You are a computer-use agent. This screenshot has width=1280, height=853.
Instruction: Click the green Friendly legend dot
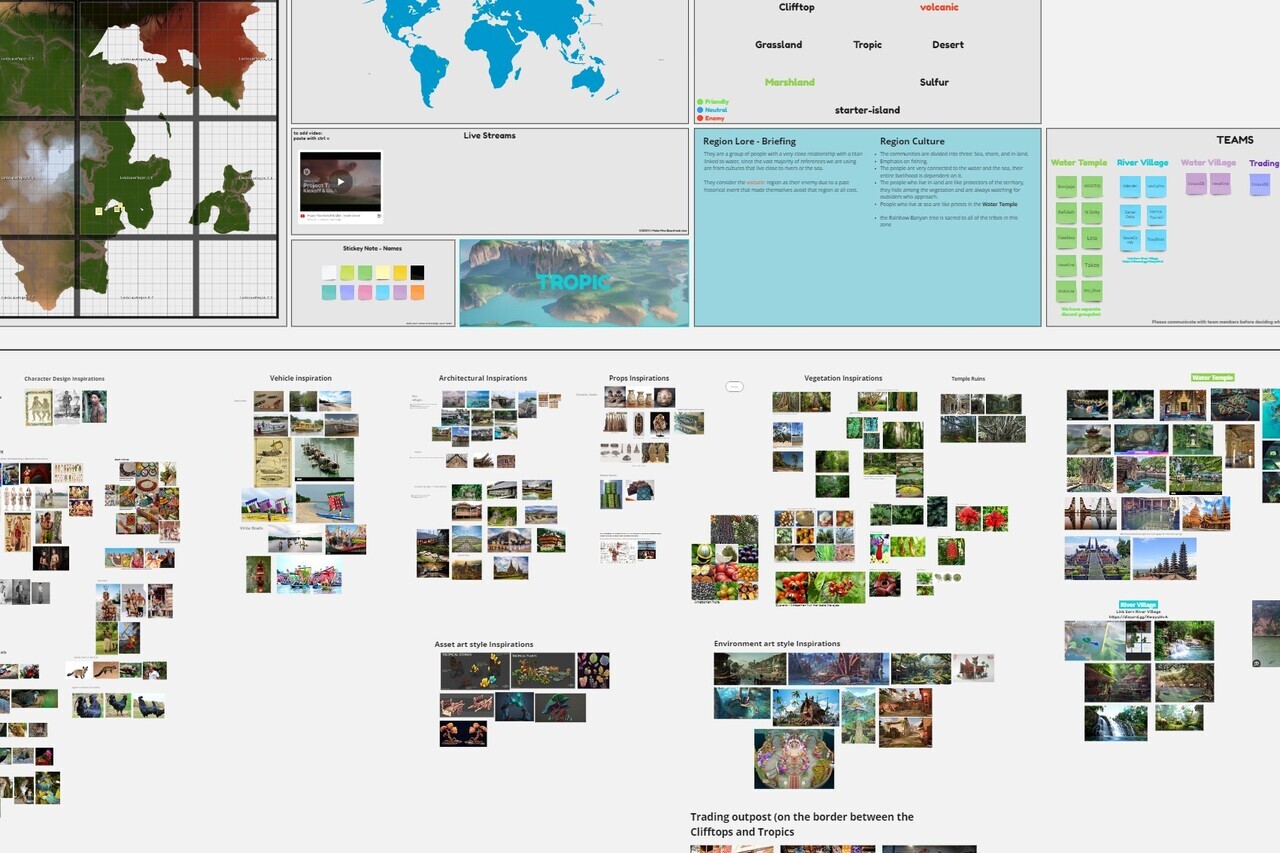701,102
